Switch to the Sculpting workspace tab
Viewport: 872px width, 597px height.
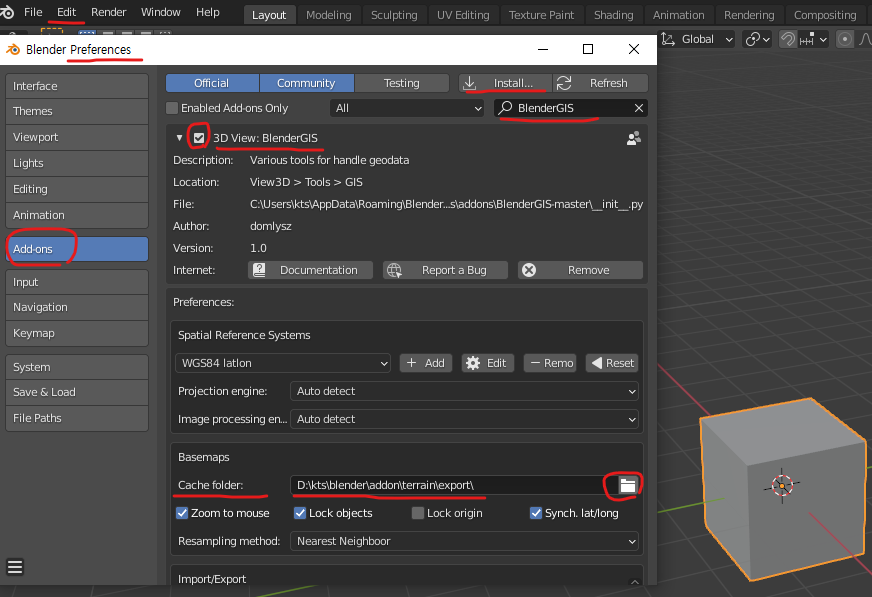coord(394,15)
